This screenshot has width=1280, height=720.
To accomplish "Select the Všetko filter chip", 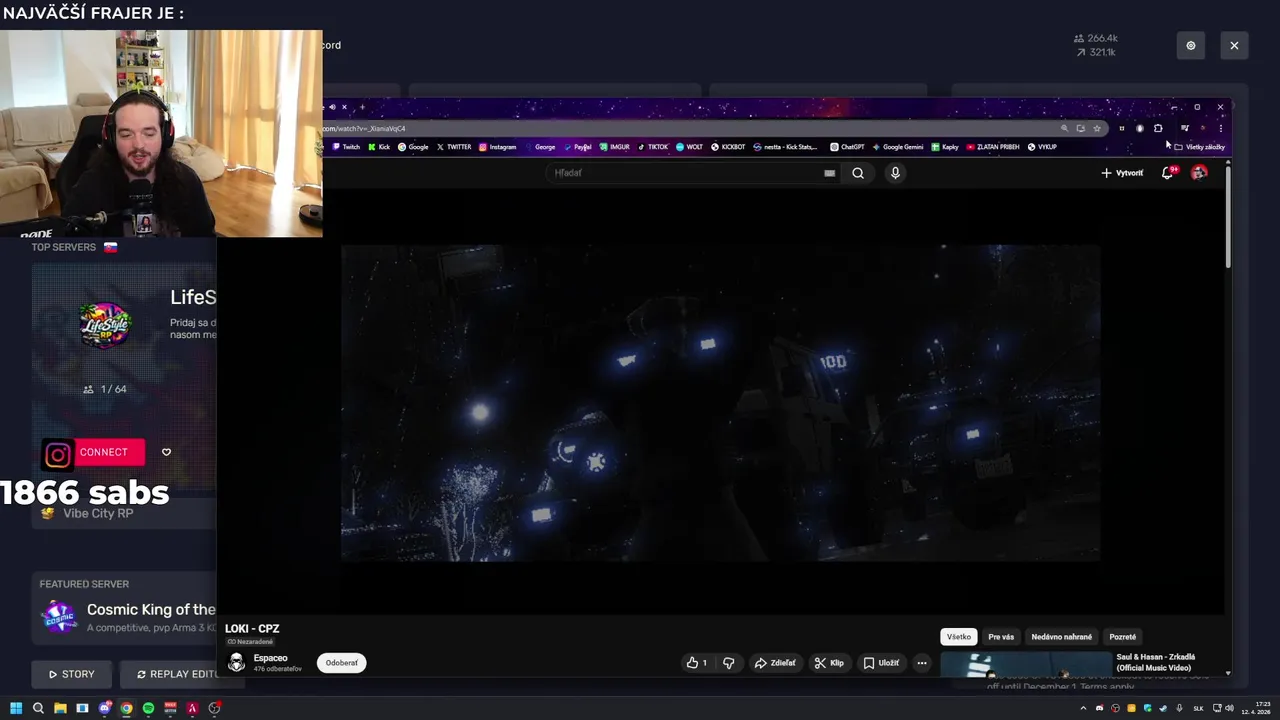I will [x=959, y=637].
